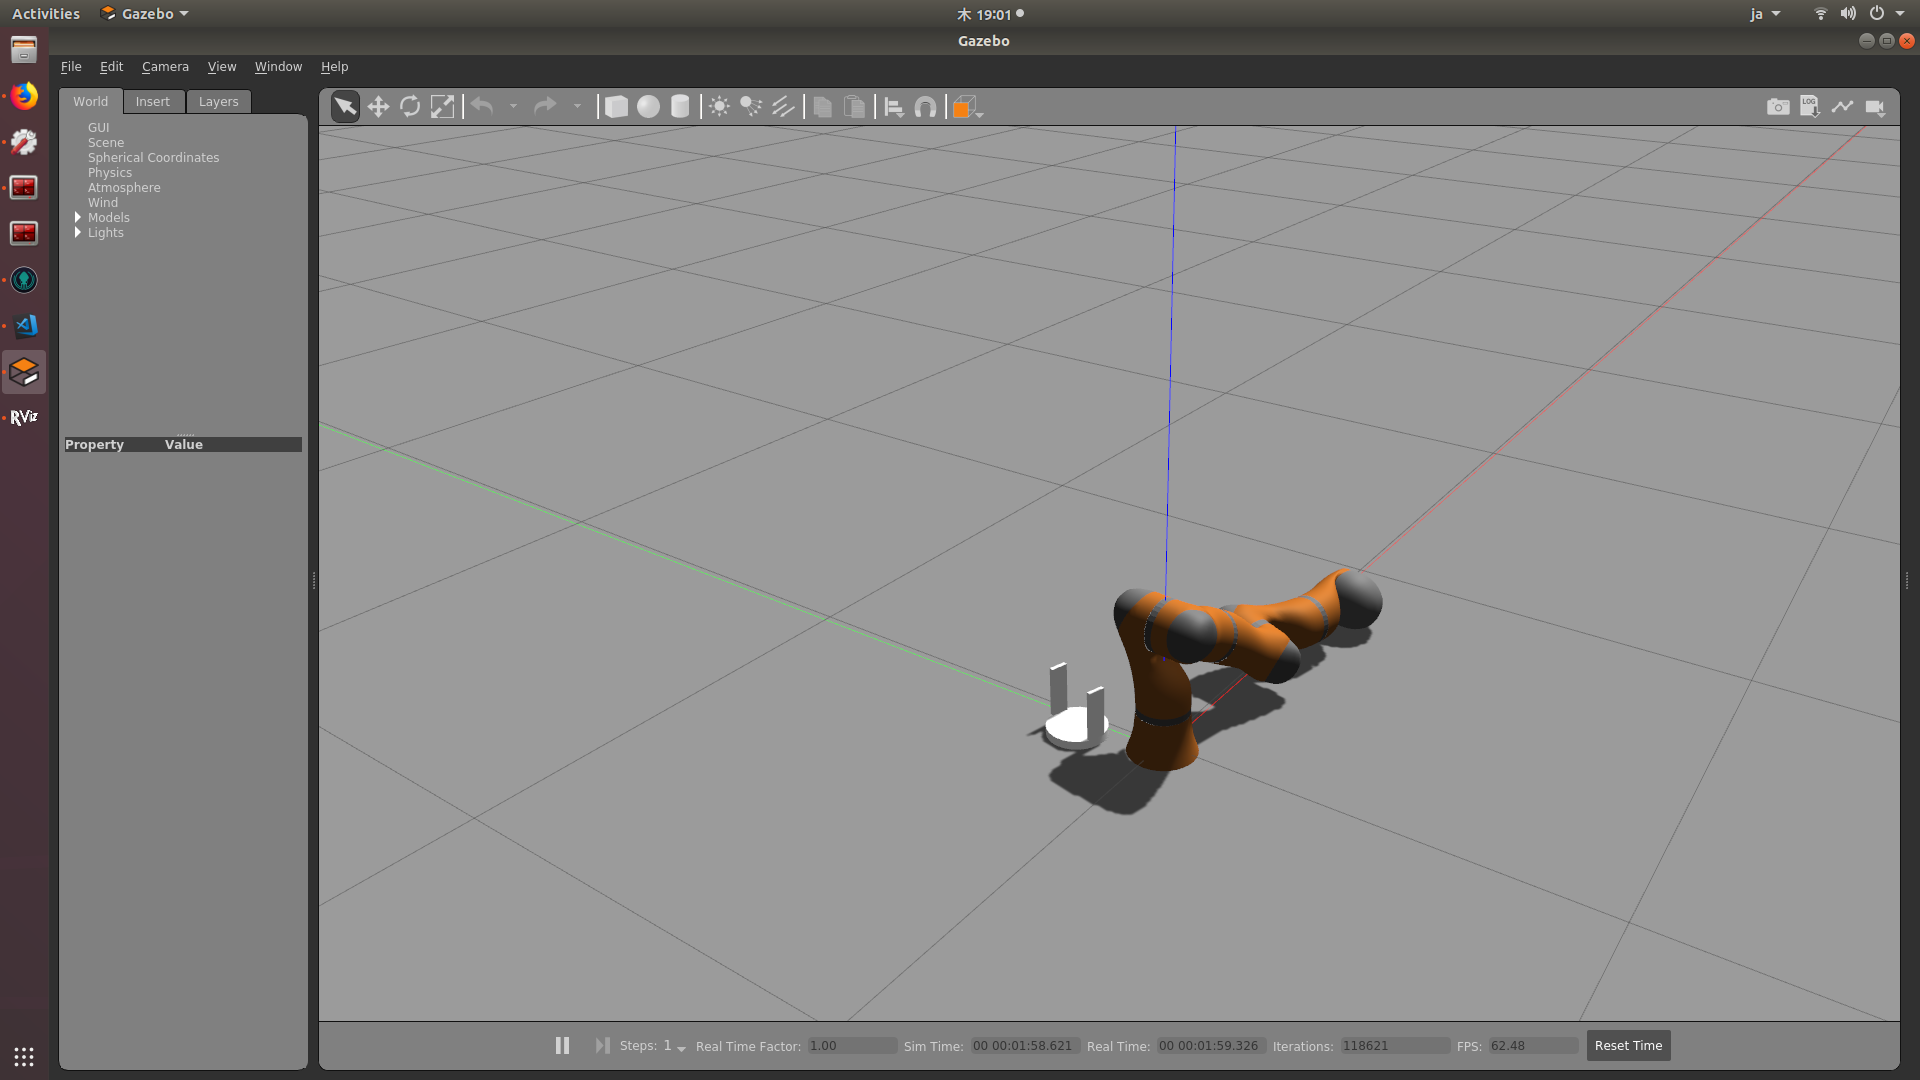The height and width of the screenshot is (1080, 1920).
Task: Open Visual Studio Code from the dock
Action: 24,325
